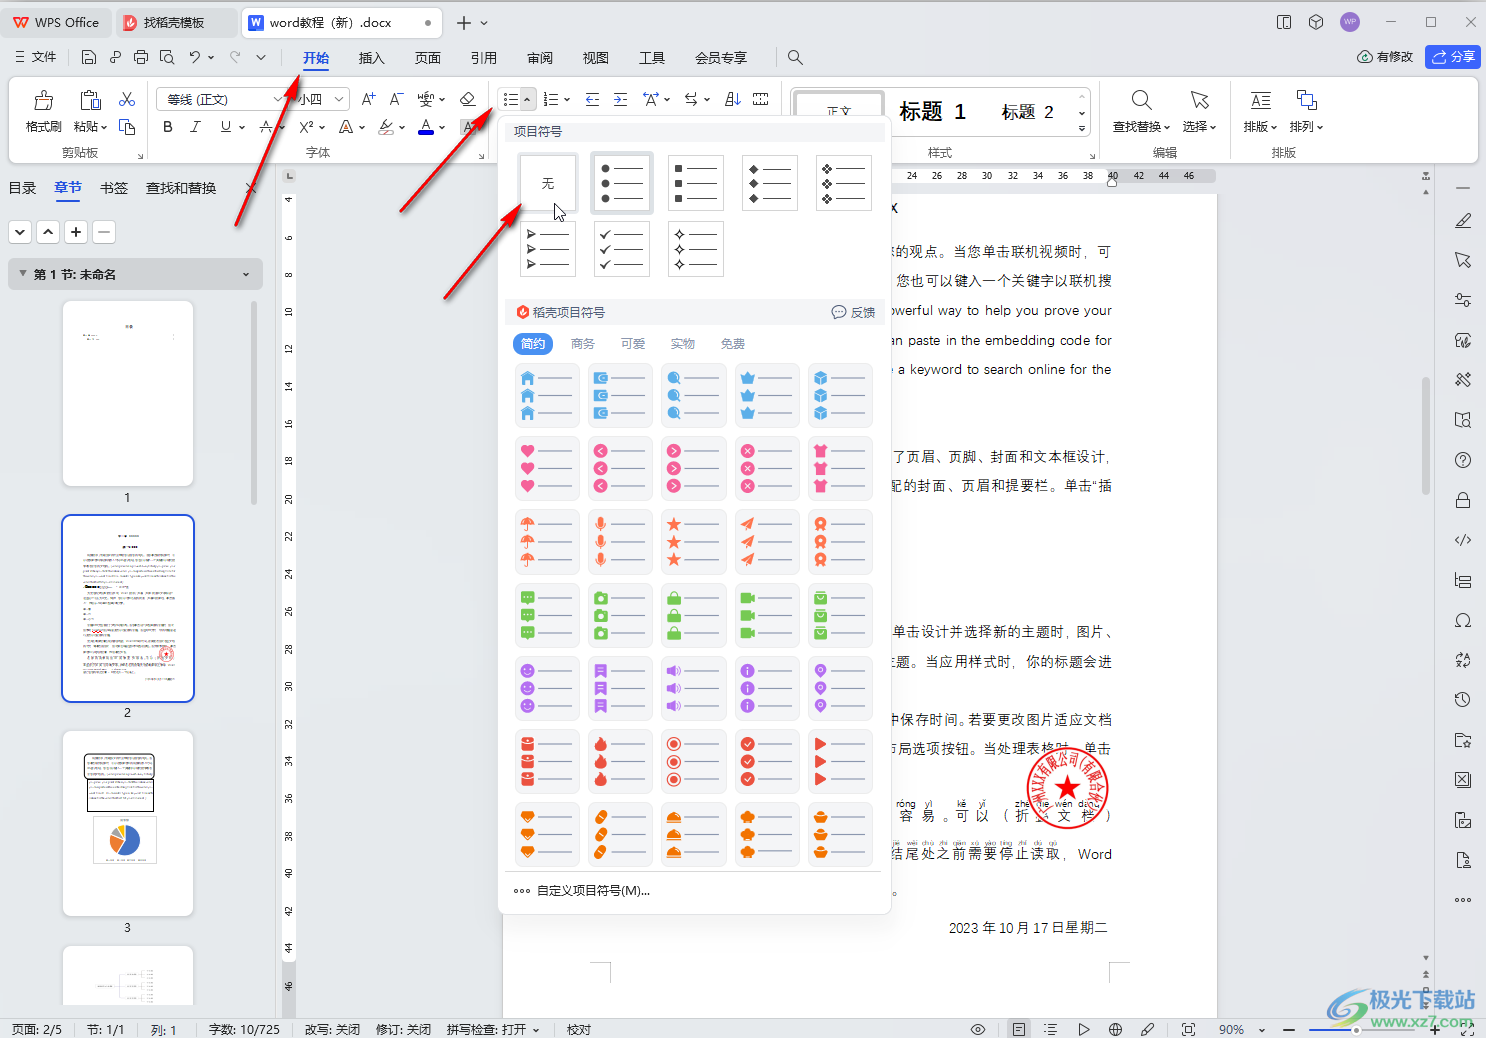The image size is (1486, 1038).
Task: Click the Undo arrow icon
Action: [195, 57]
